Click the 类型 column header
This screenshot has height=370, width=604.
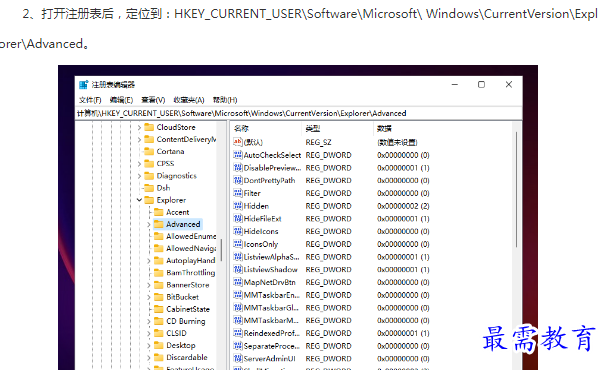tap(312, 129)
